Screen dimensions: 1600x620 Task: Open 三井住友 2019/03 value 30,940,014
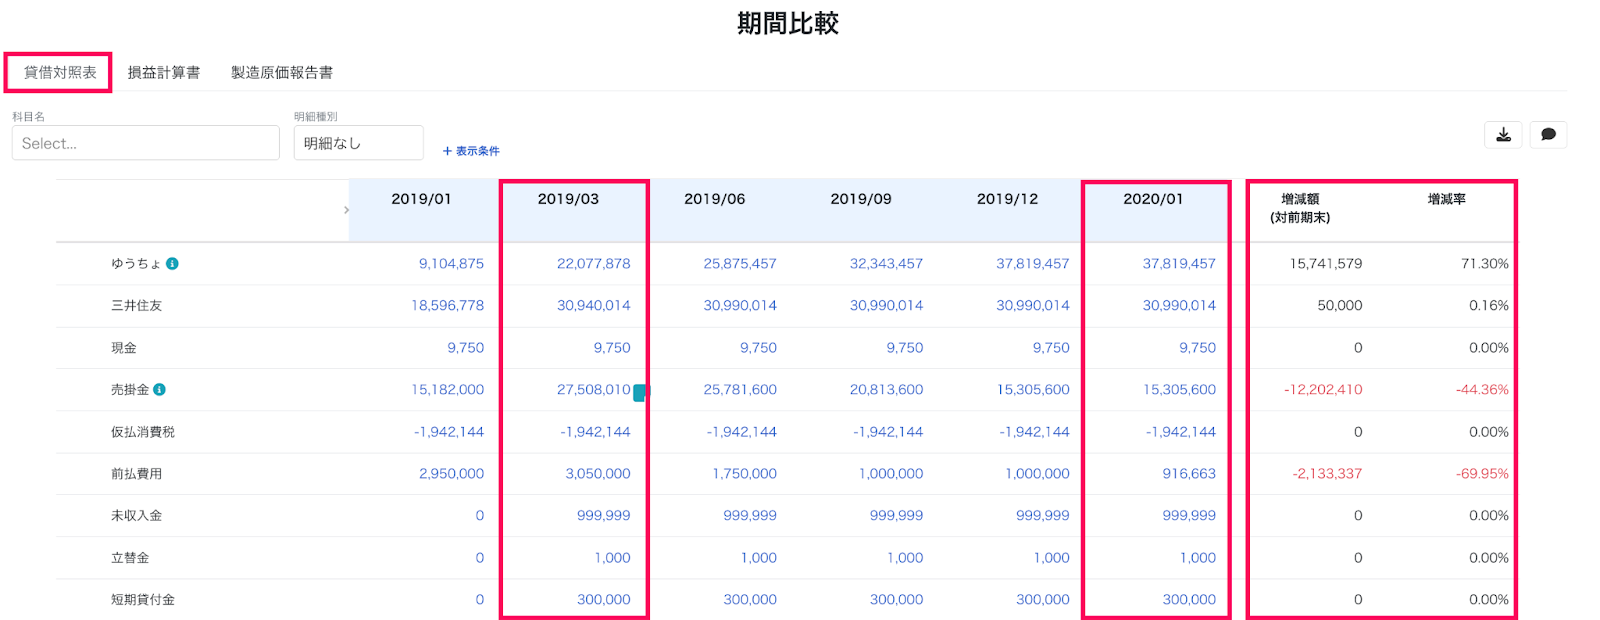[594, 306]
